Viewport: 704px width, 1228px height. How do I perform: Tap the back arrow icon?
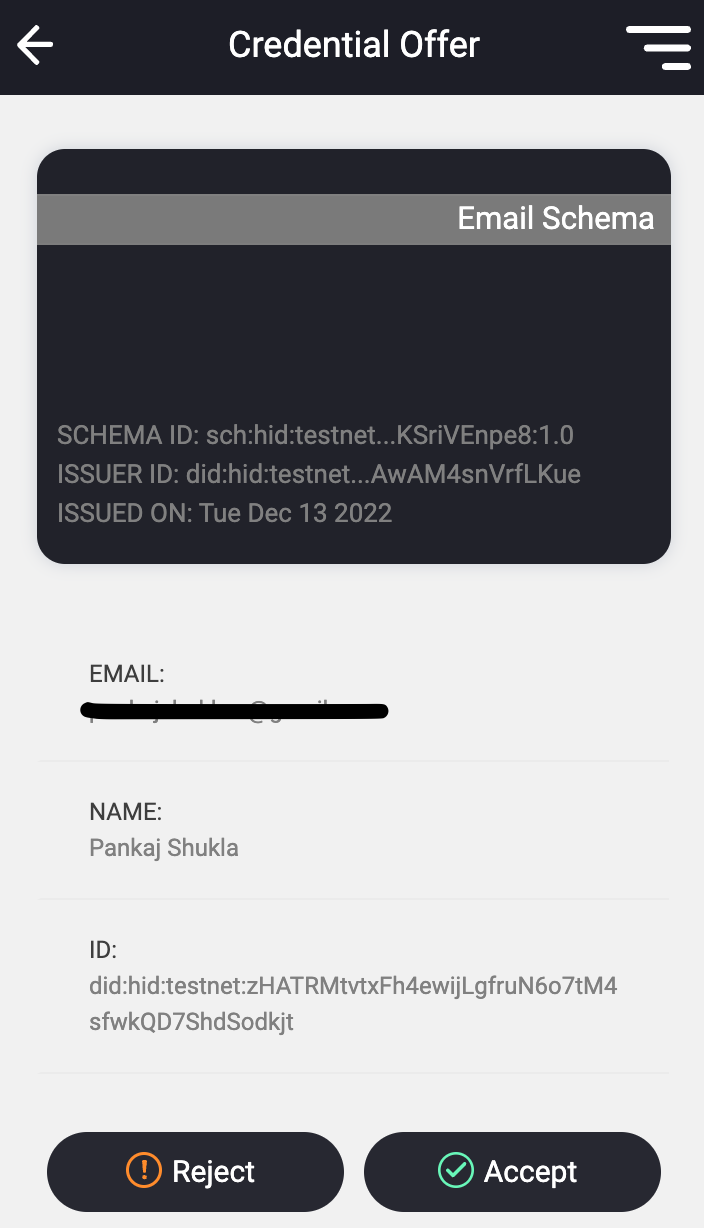(35, 46)
